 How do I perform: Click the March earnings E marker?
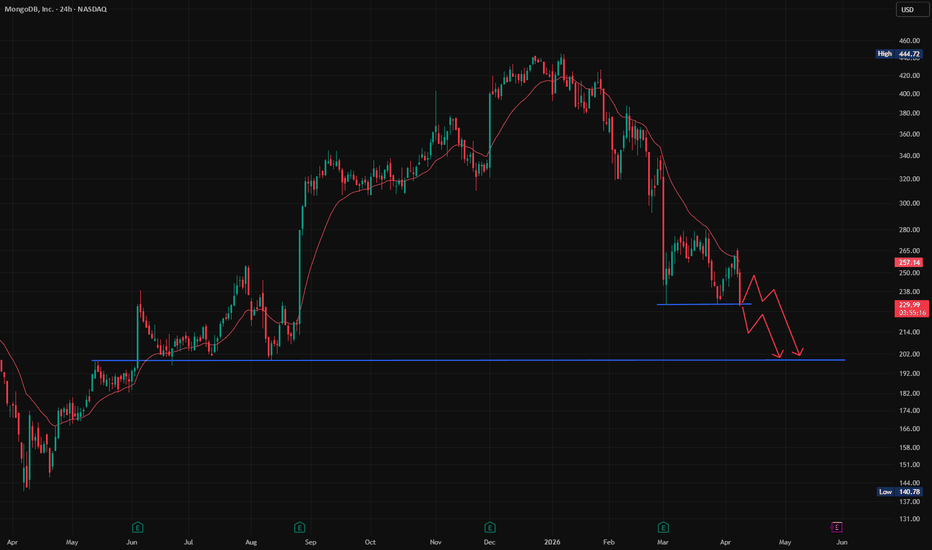pyautogui.click(x=663, y=527)
